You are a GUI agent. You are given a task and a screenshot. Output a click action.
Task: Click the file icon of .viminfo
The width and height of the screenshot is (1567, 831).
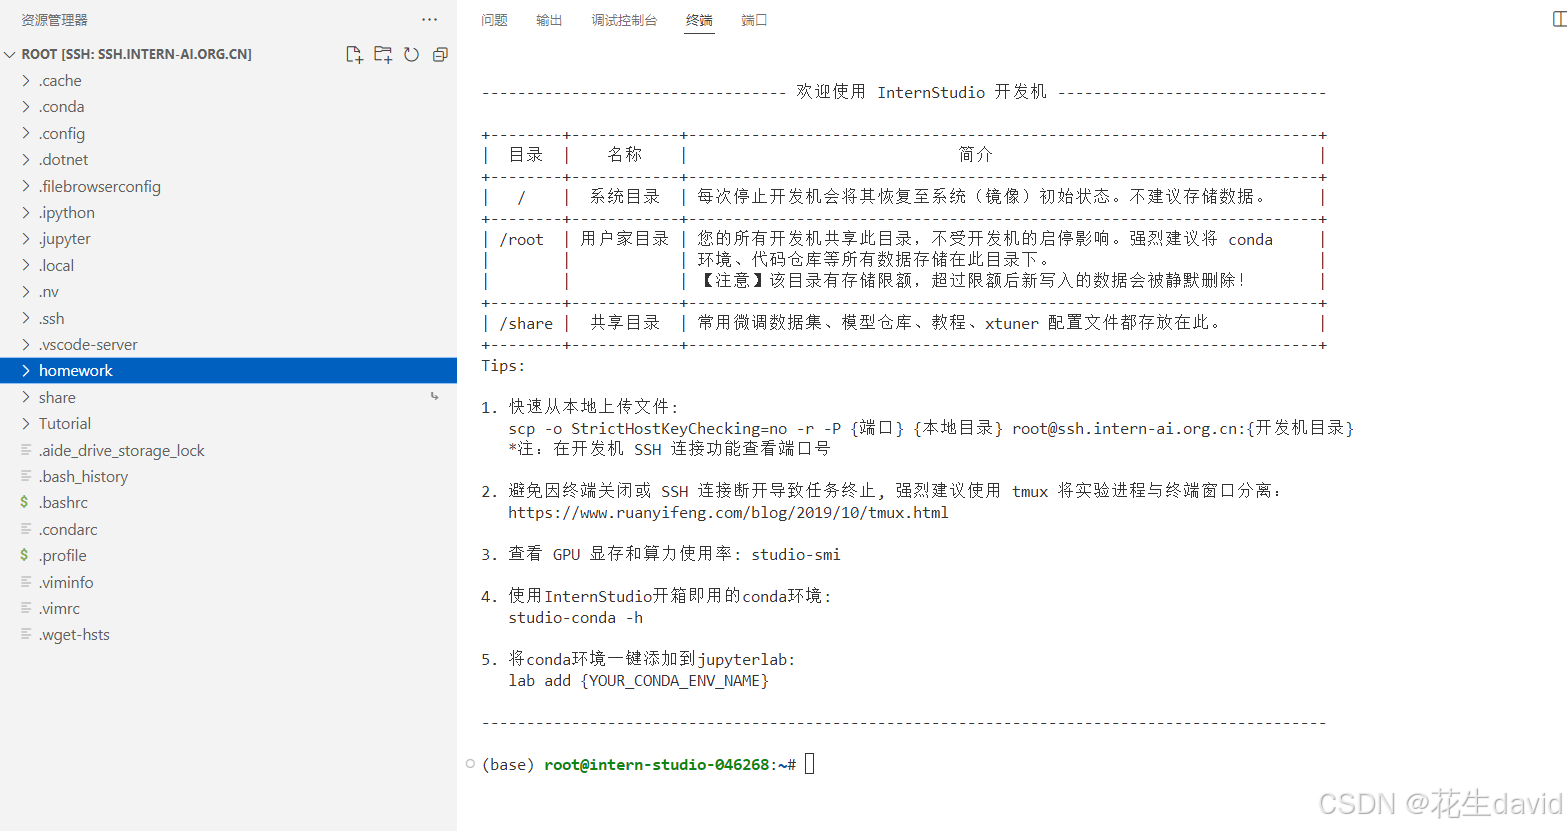tap(26, 582)
